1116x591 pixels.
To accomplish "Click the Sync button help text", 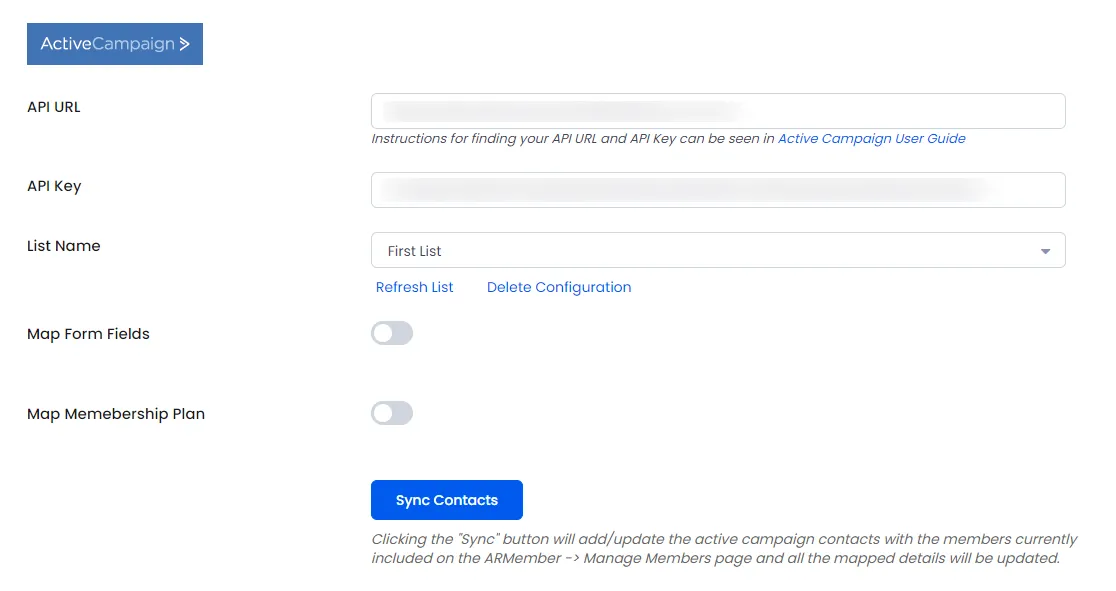I will click(x=724, y=548).
